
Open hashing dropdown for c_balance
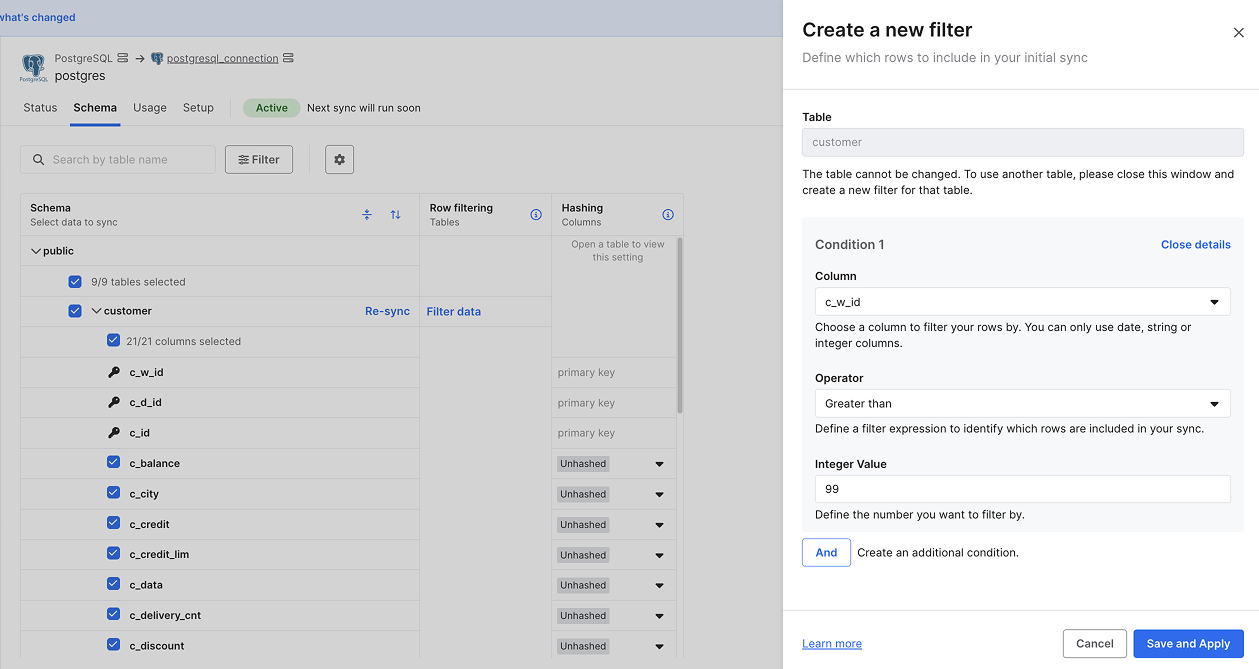[659, 464]
